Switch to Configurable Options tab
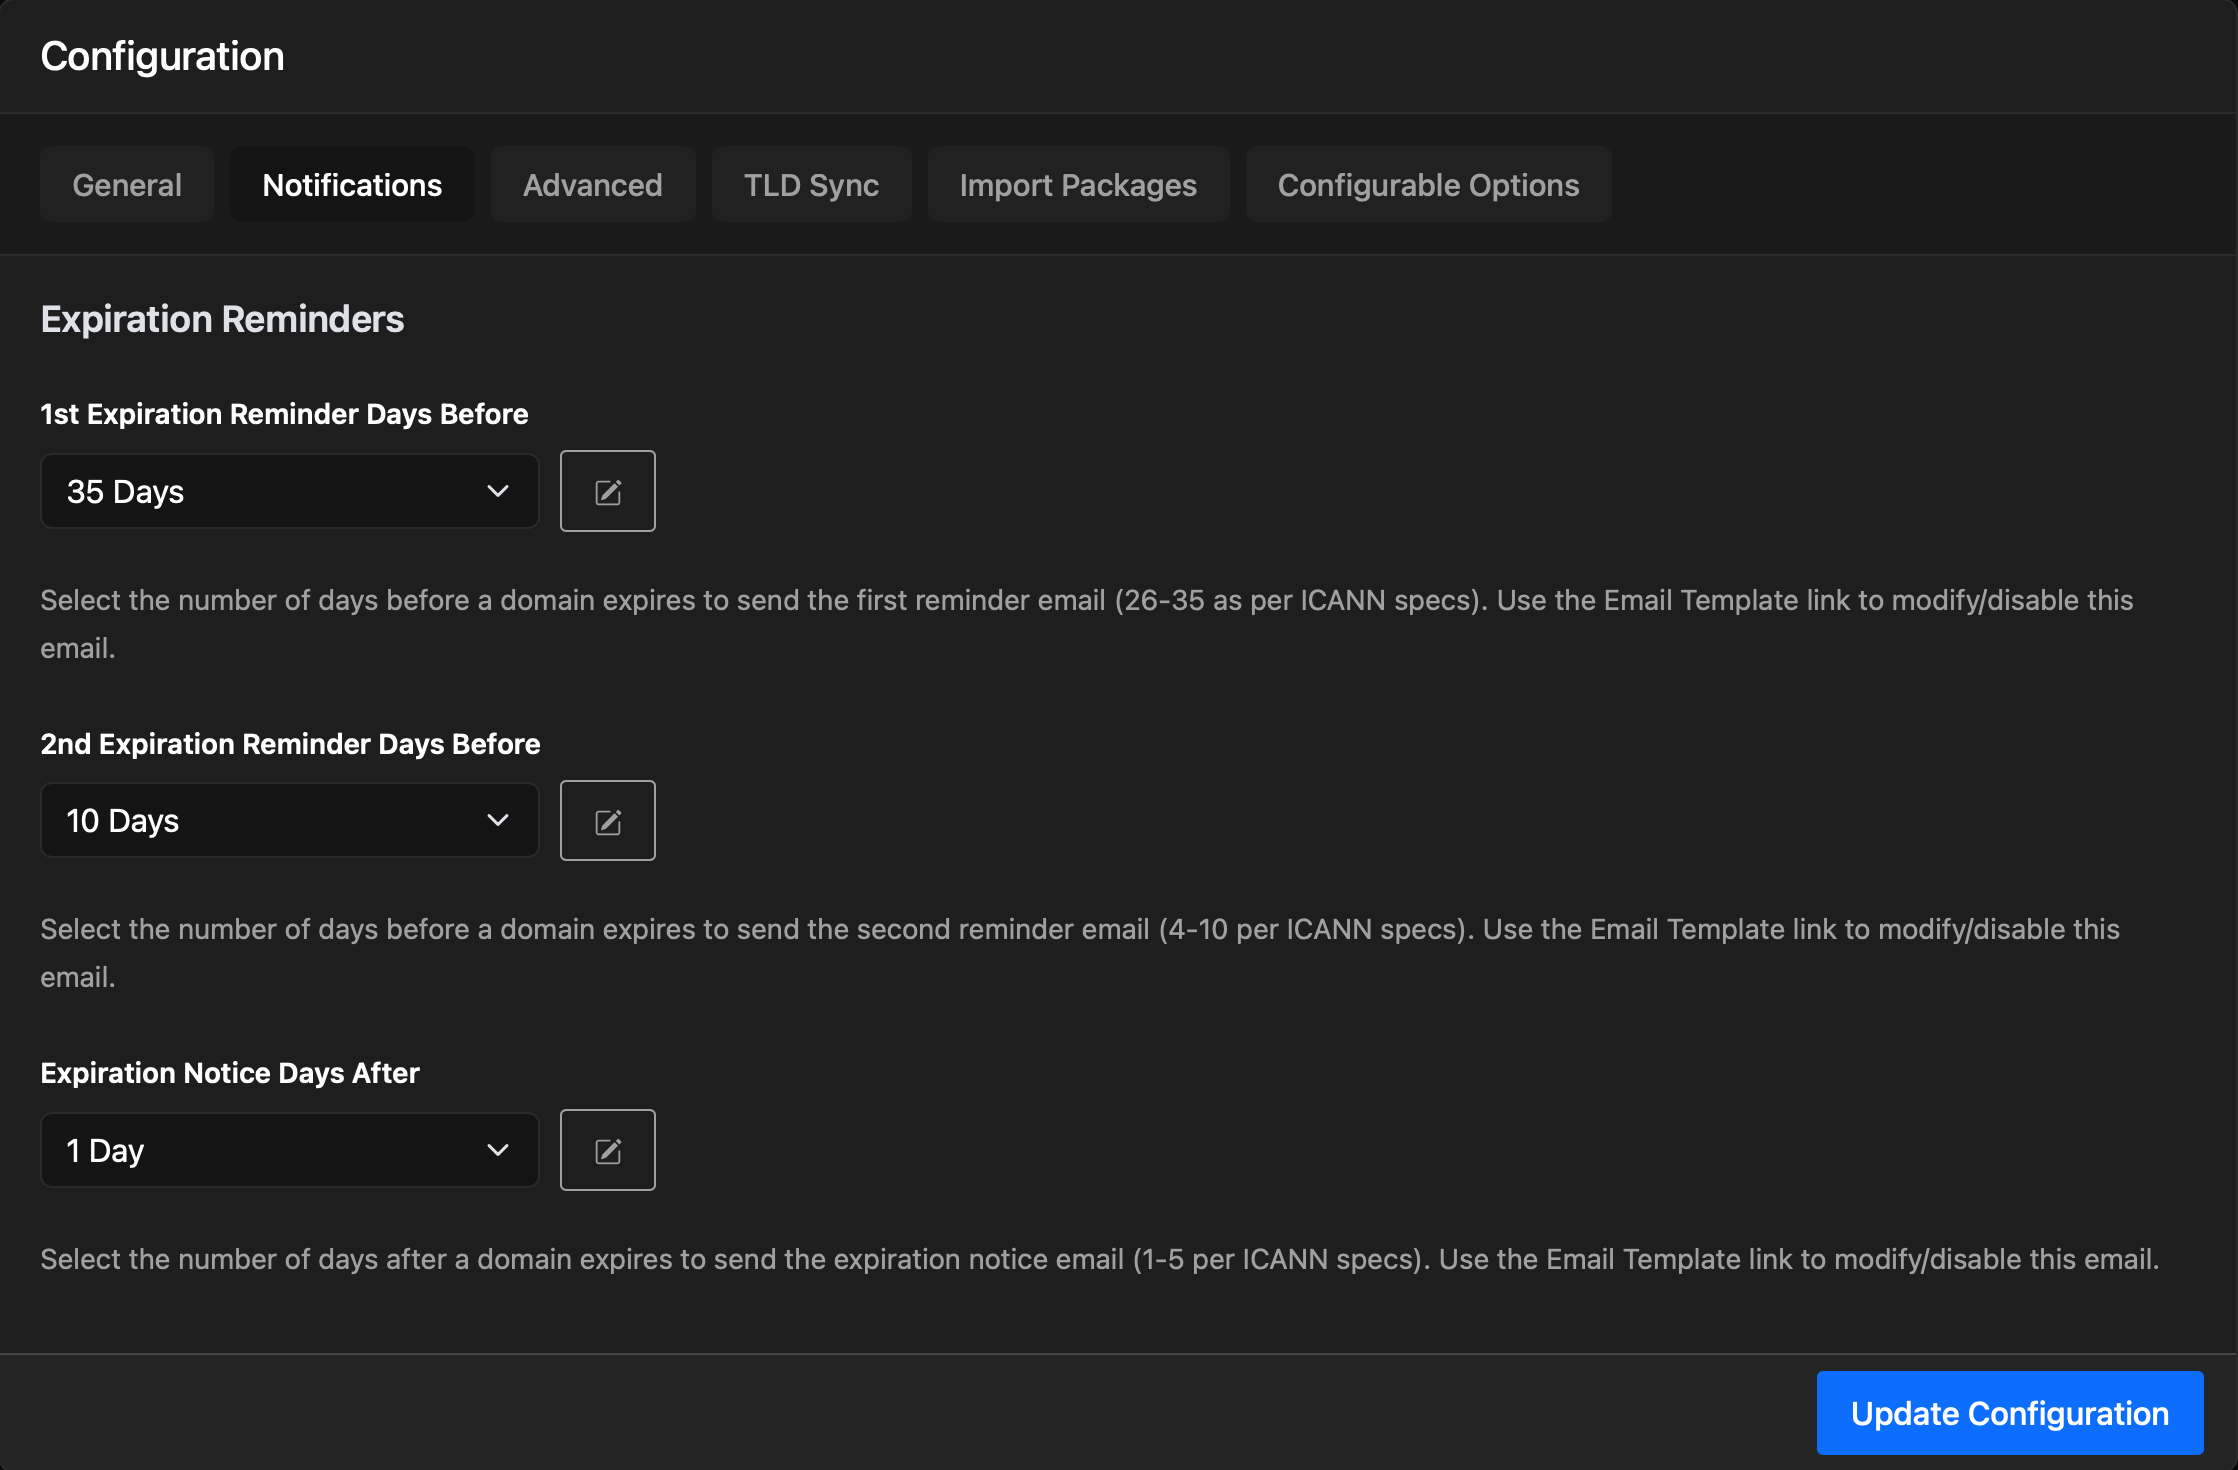The image size is (2238, 1470). [x=1428, y=185]
